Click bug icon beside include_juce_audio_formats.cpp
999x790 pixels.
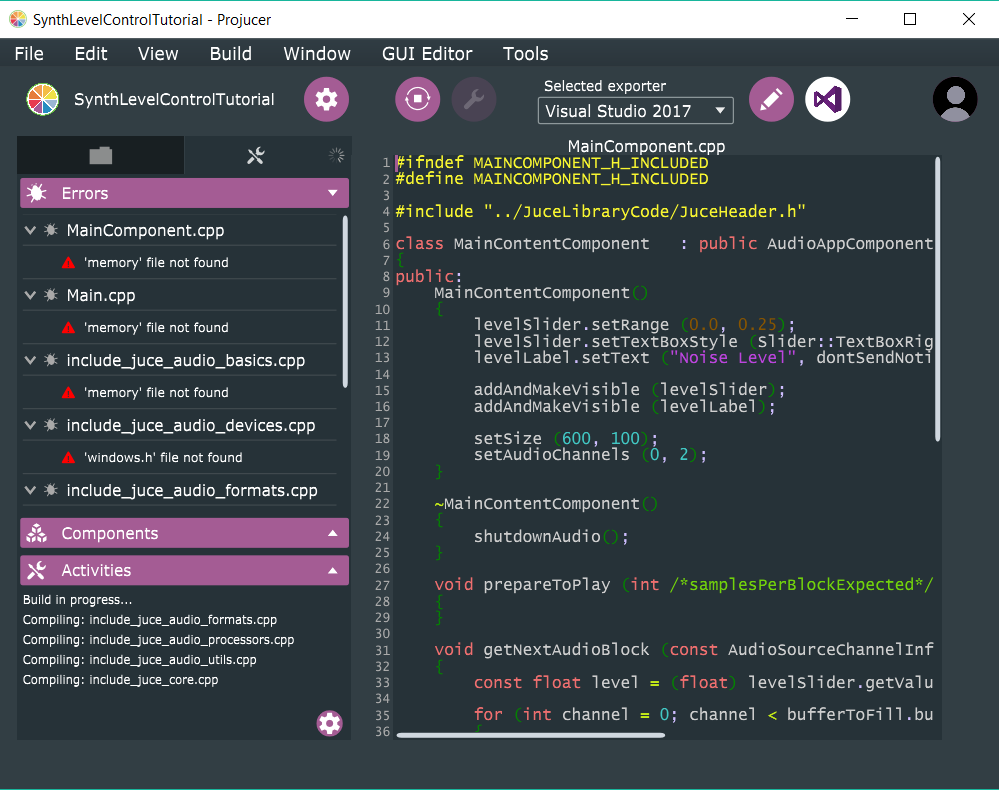[51, 490]
